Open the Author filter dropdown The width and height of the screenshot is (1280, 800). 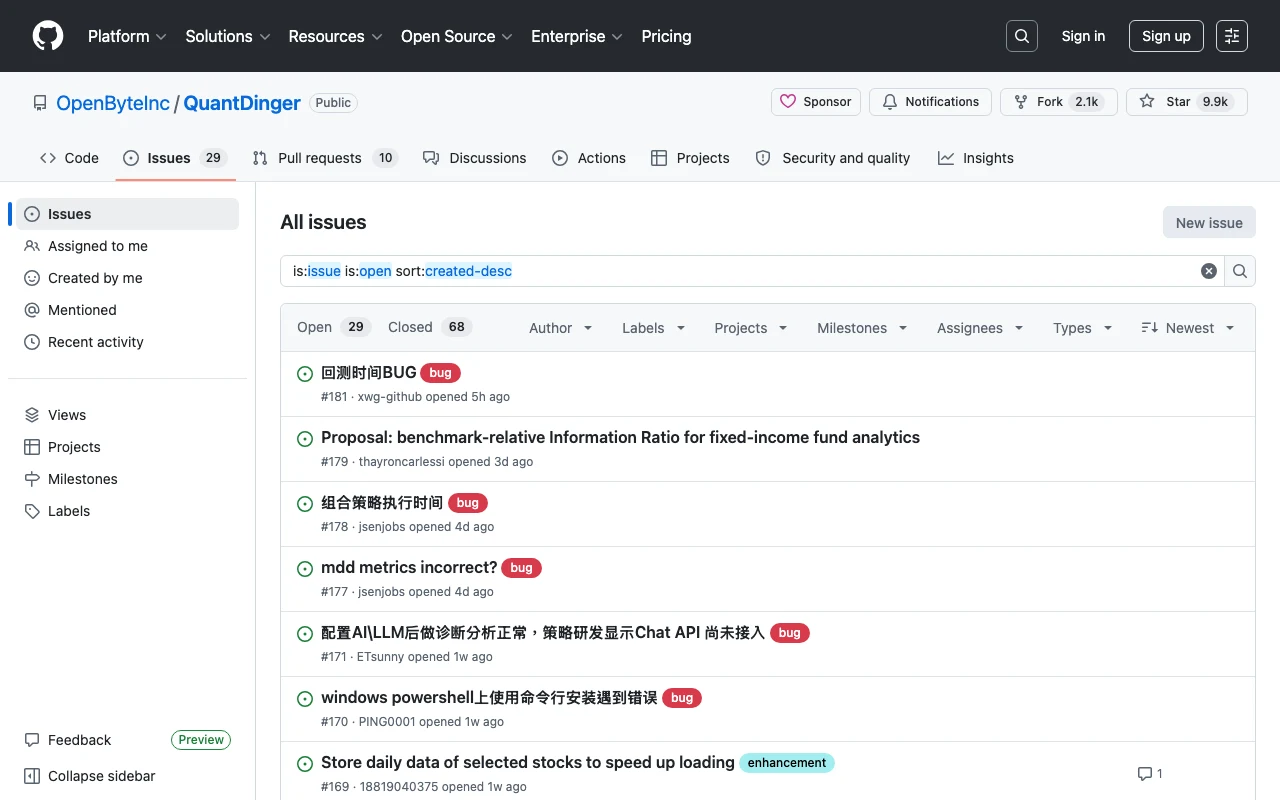561,328
